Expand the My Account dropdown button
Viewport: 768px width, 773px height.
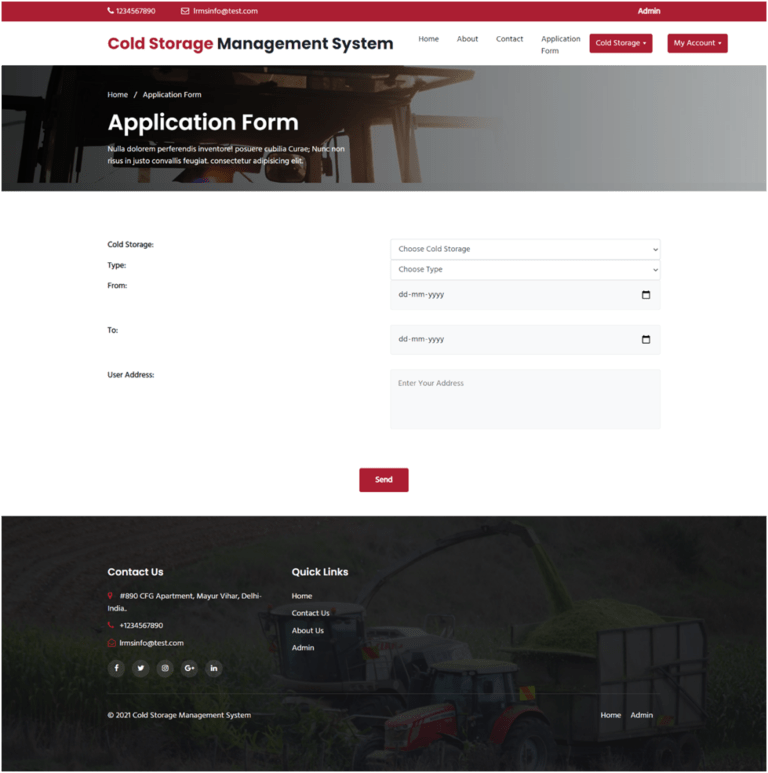pyautogui.click(x=697, y=43)
